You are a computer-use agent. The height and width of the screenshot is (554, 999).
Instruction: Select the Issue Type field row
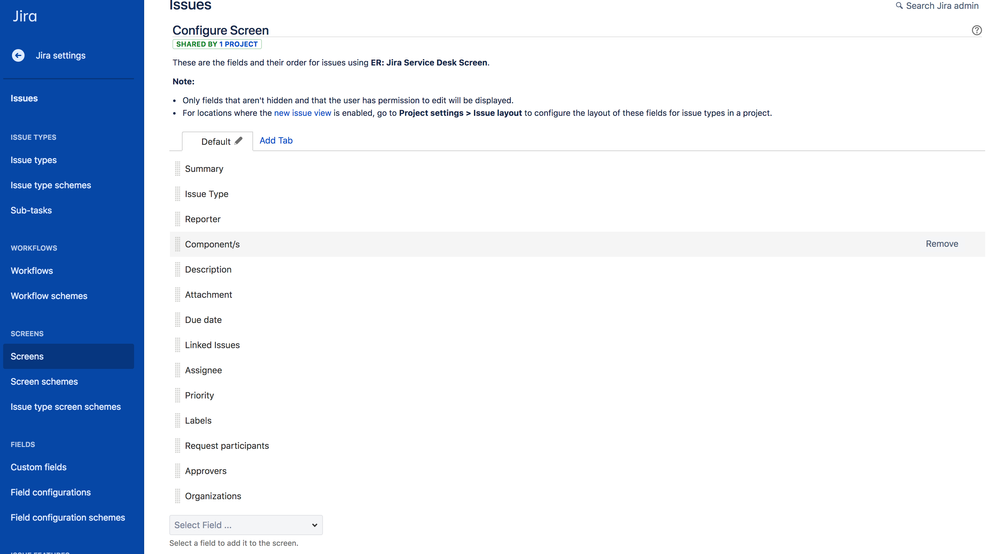577,194
